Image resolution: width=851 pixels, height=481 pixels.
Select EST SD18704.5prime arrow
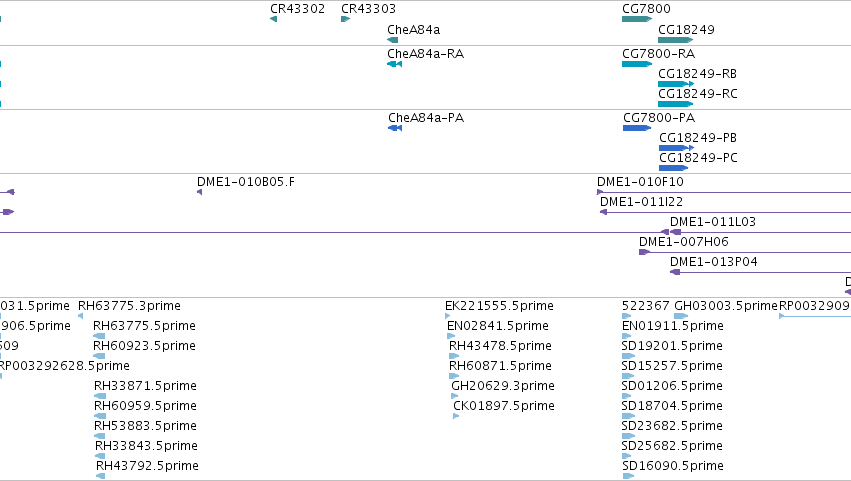(x=628, y=416)
